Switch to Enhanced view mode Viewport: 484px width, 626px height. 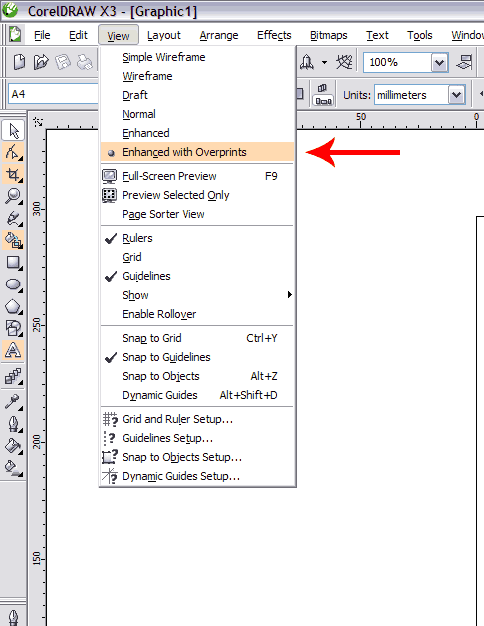coord(197,133)
